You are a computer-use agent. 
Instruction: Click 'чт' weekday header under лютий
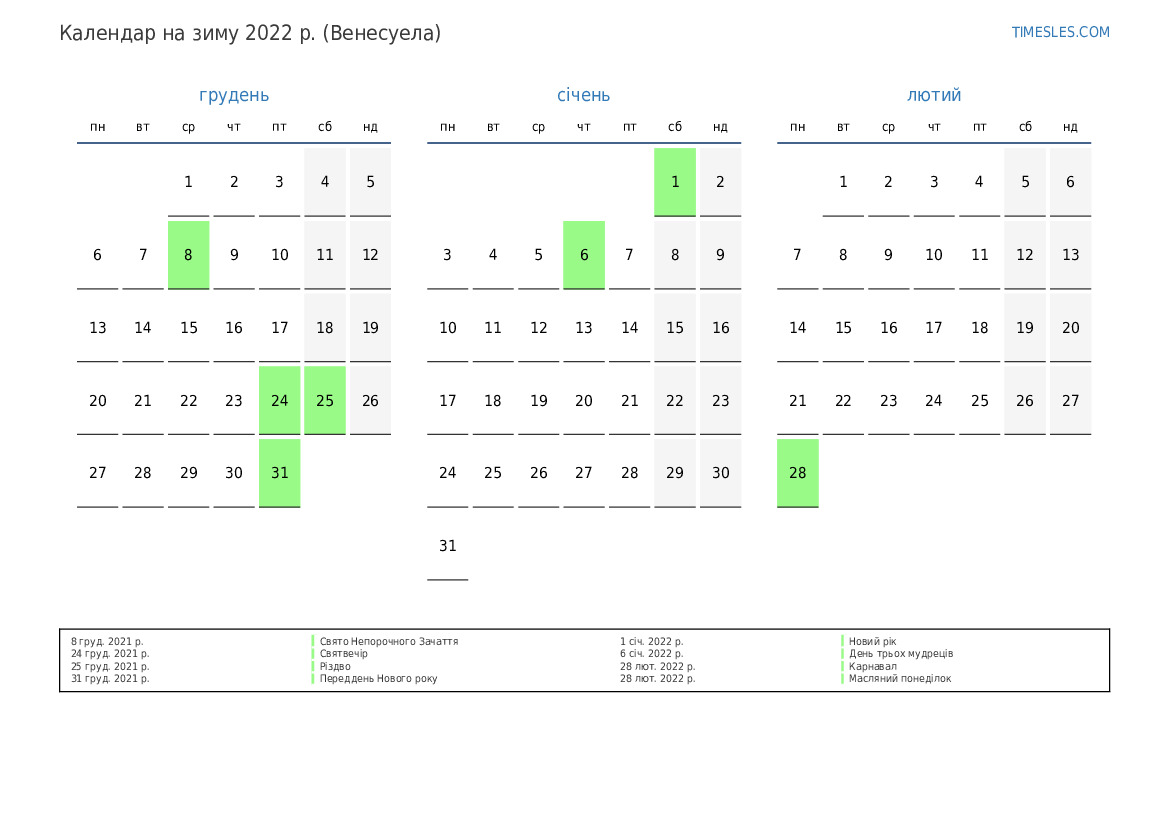pos(934,128)
